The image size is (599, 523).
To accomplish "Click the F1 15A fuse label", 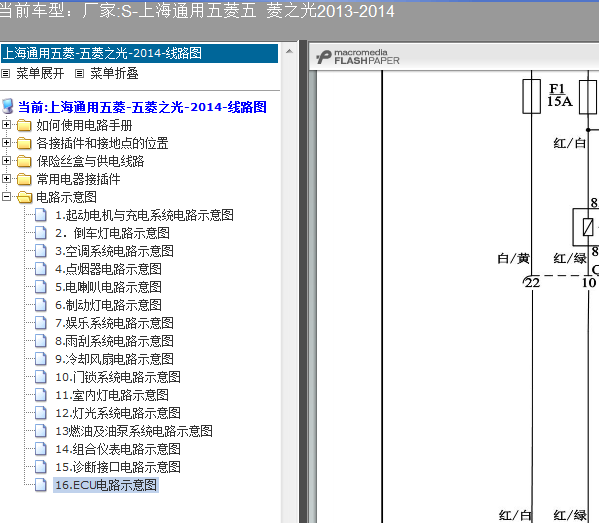I will [559, 96].
